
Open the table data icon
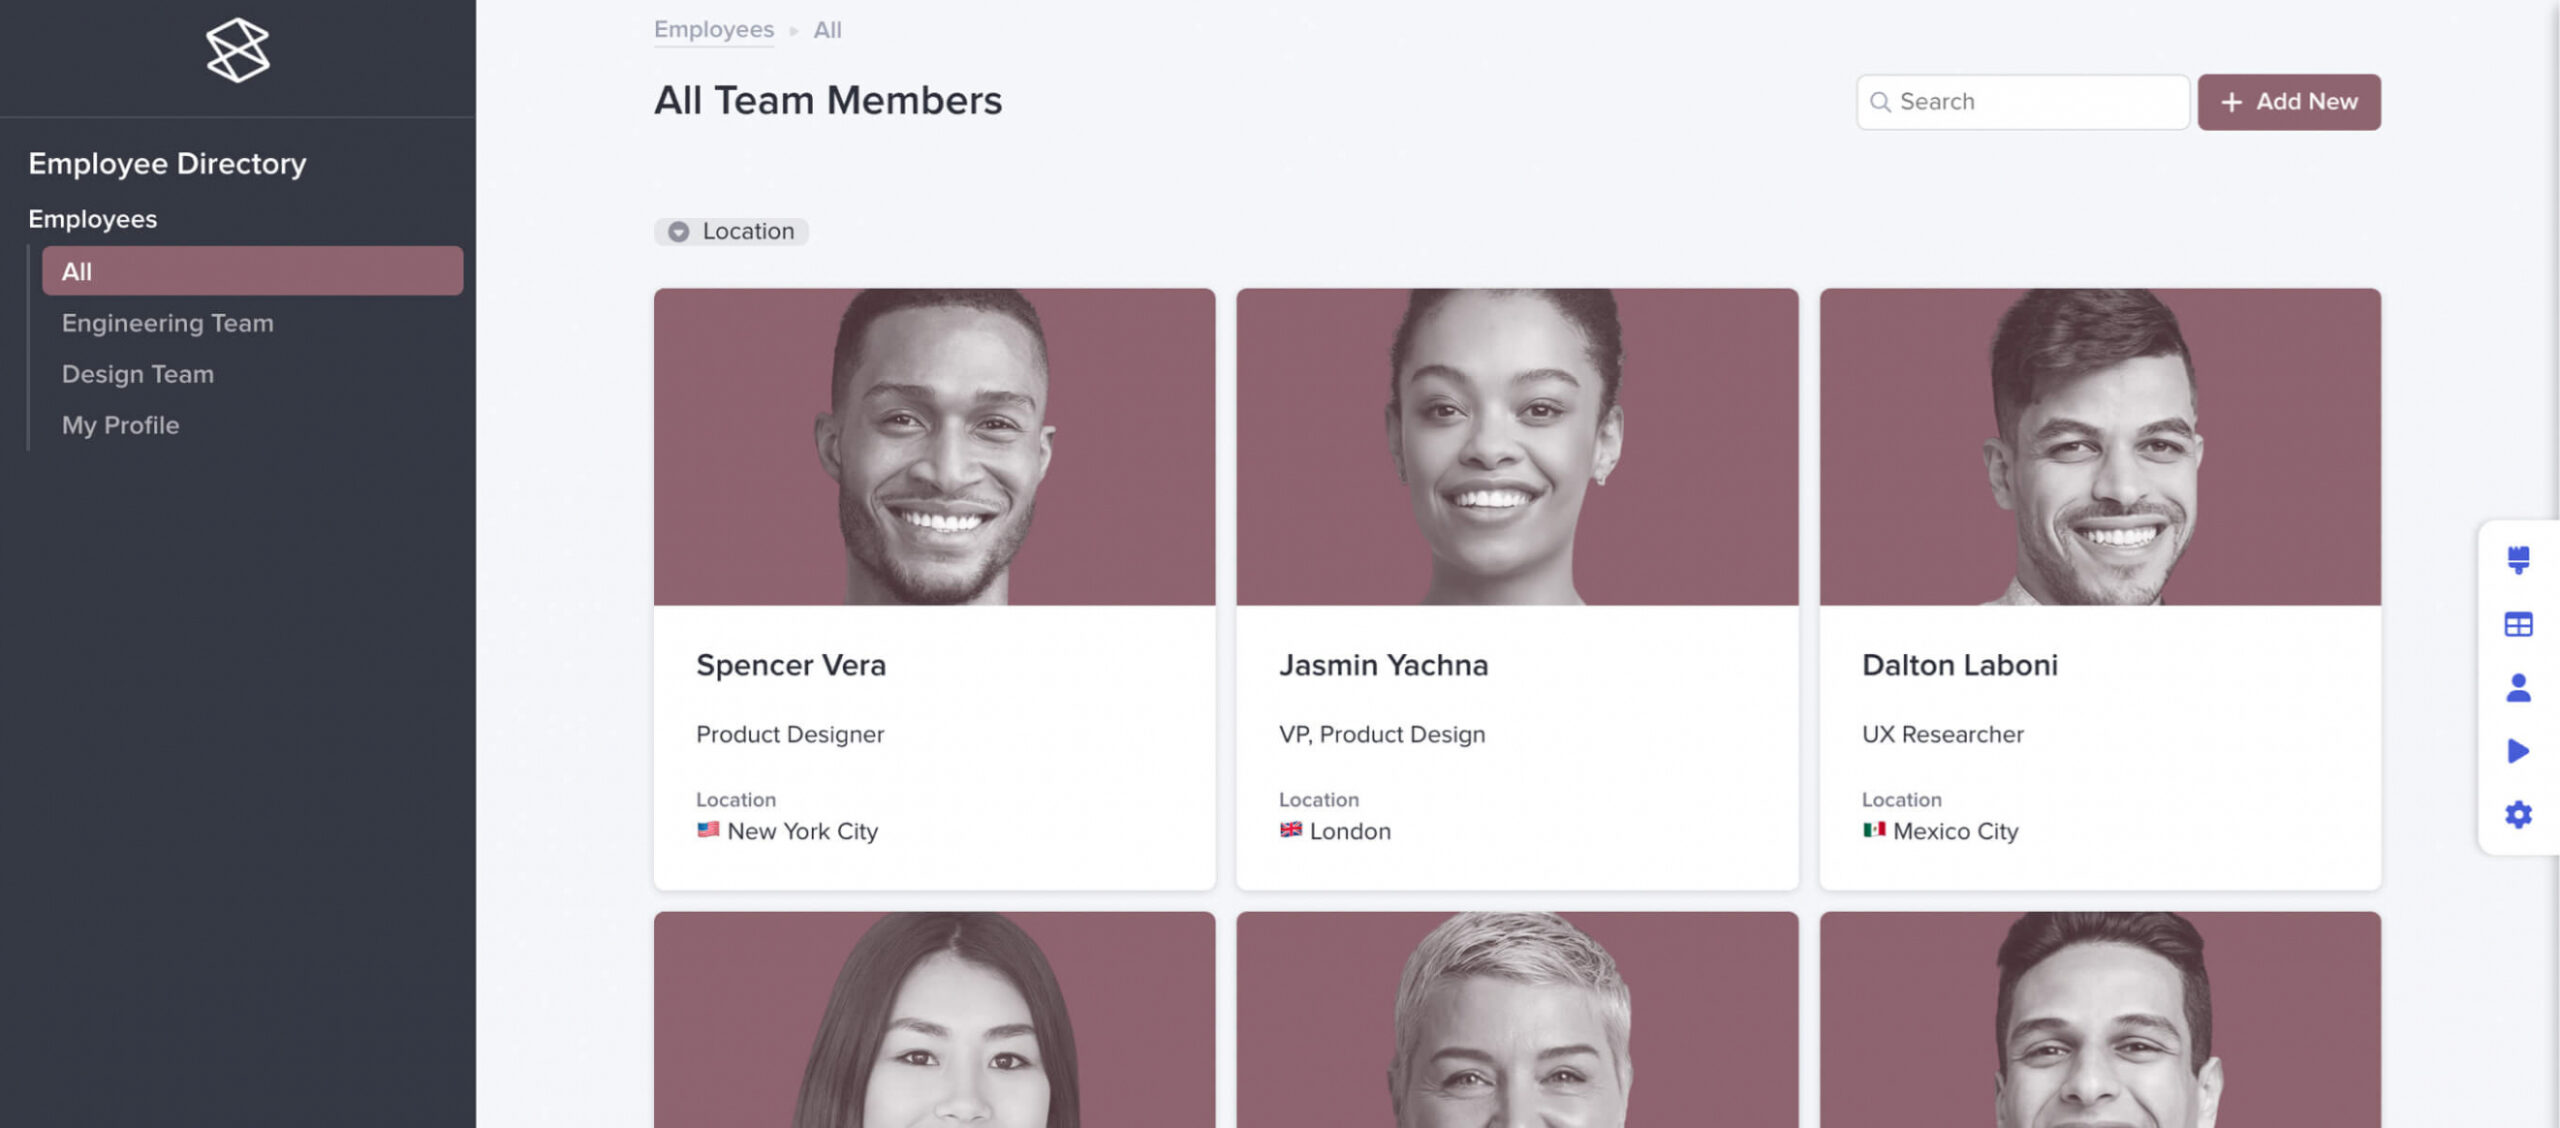[2518, 625]
